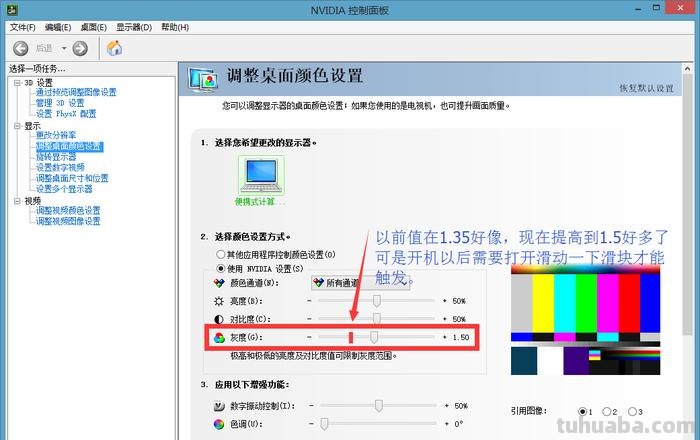The height and width of the screenshot is (440, 700).
Task: Click the 亮度(B) slider thumb
Action: tap(377, 301)
